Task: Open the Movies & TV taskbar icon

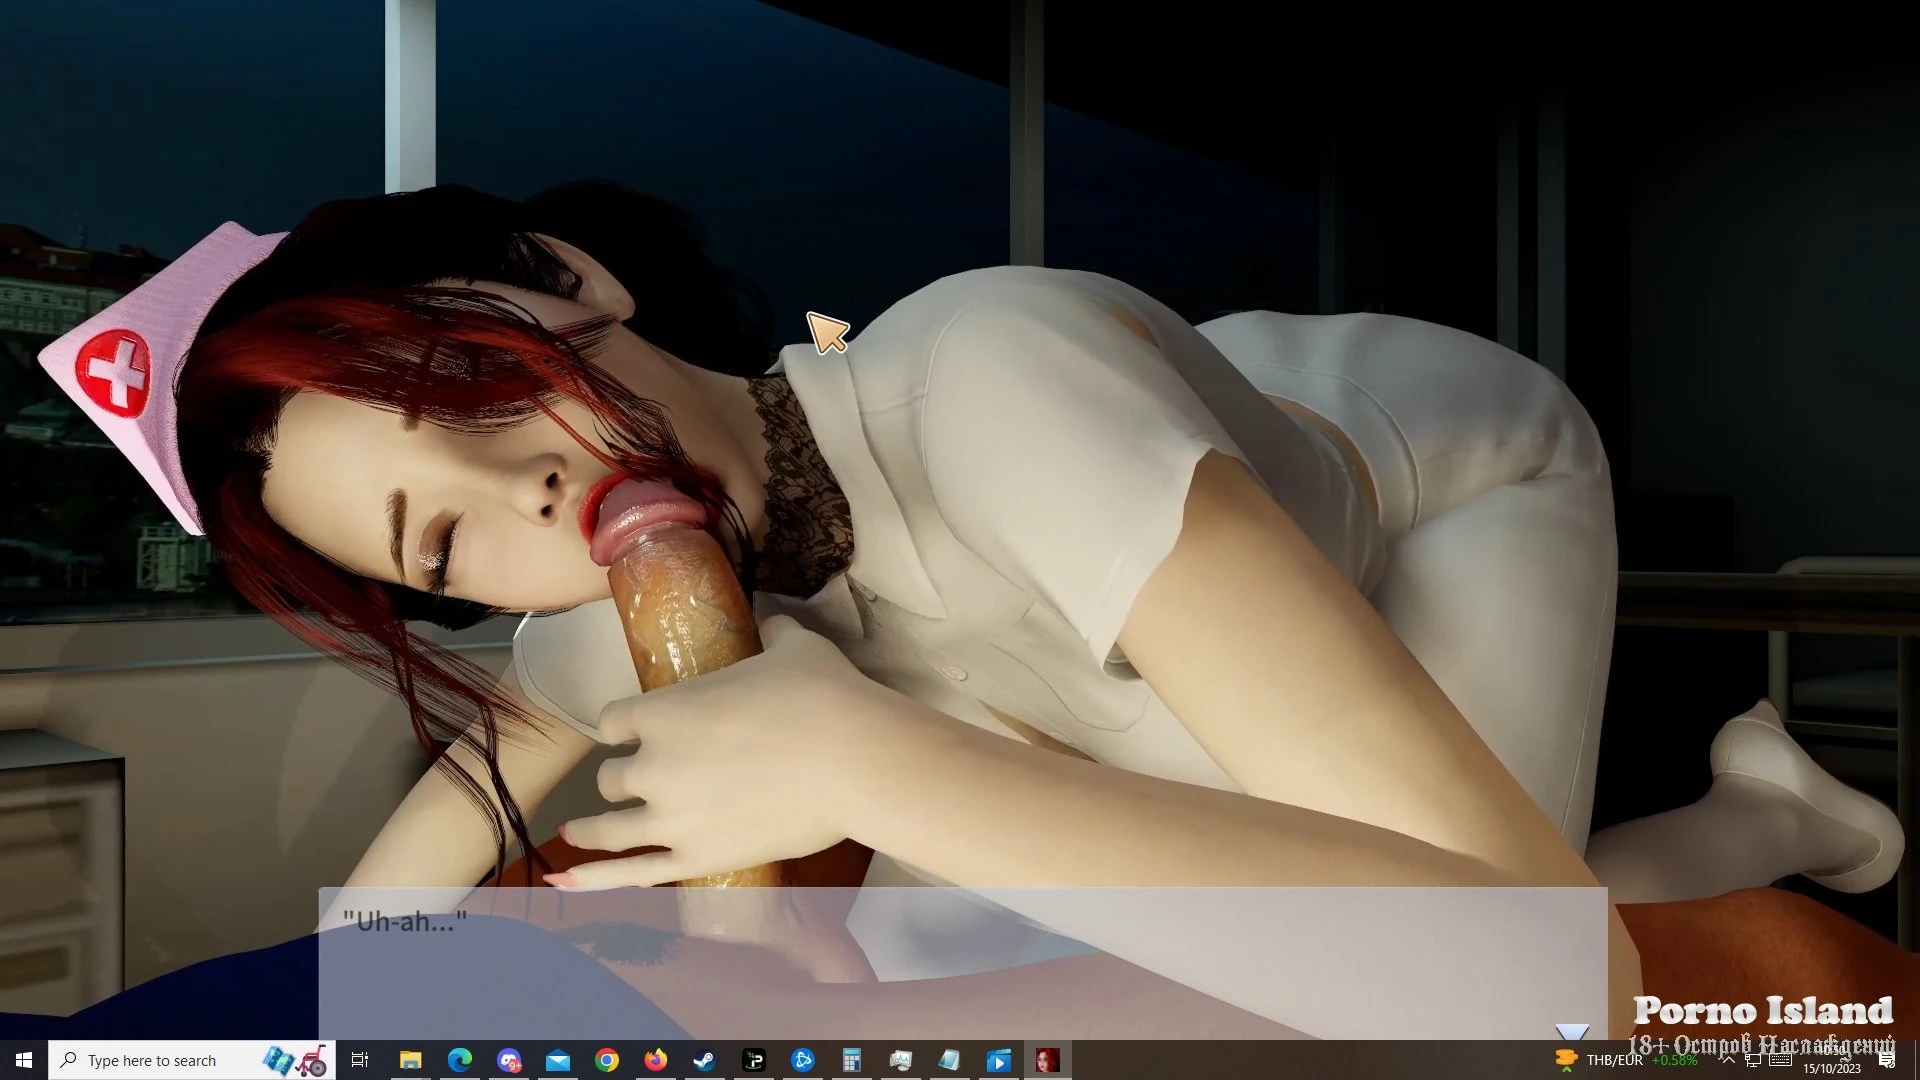Action: point(998,1060)
